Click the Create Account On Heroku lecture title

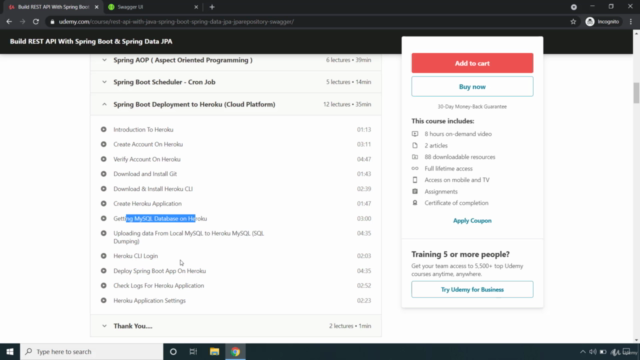148,144
